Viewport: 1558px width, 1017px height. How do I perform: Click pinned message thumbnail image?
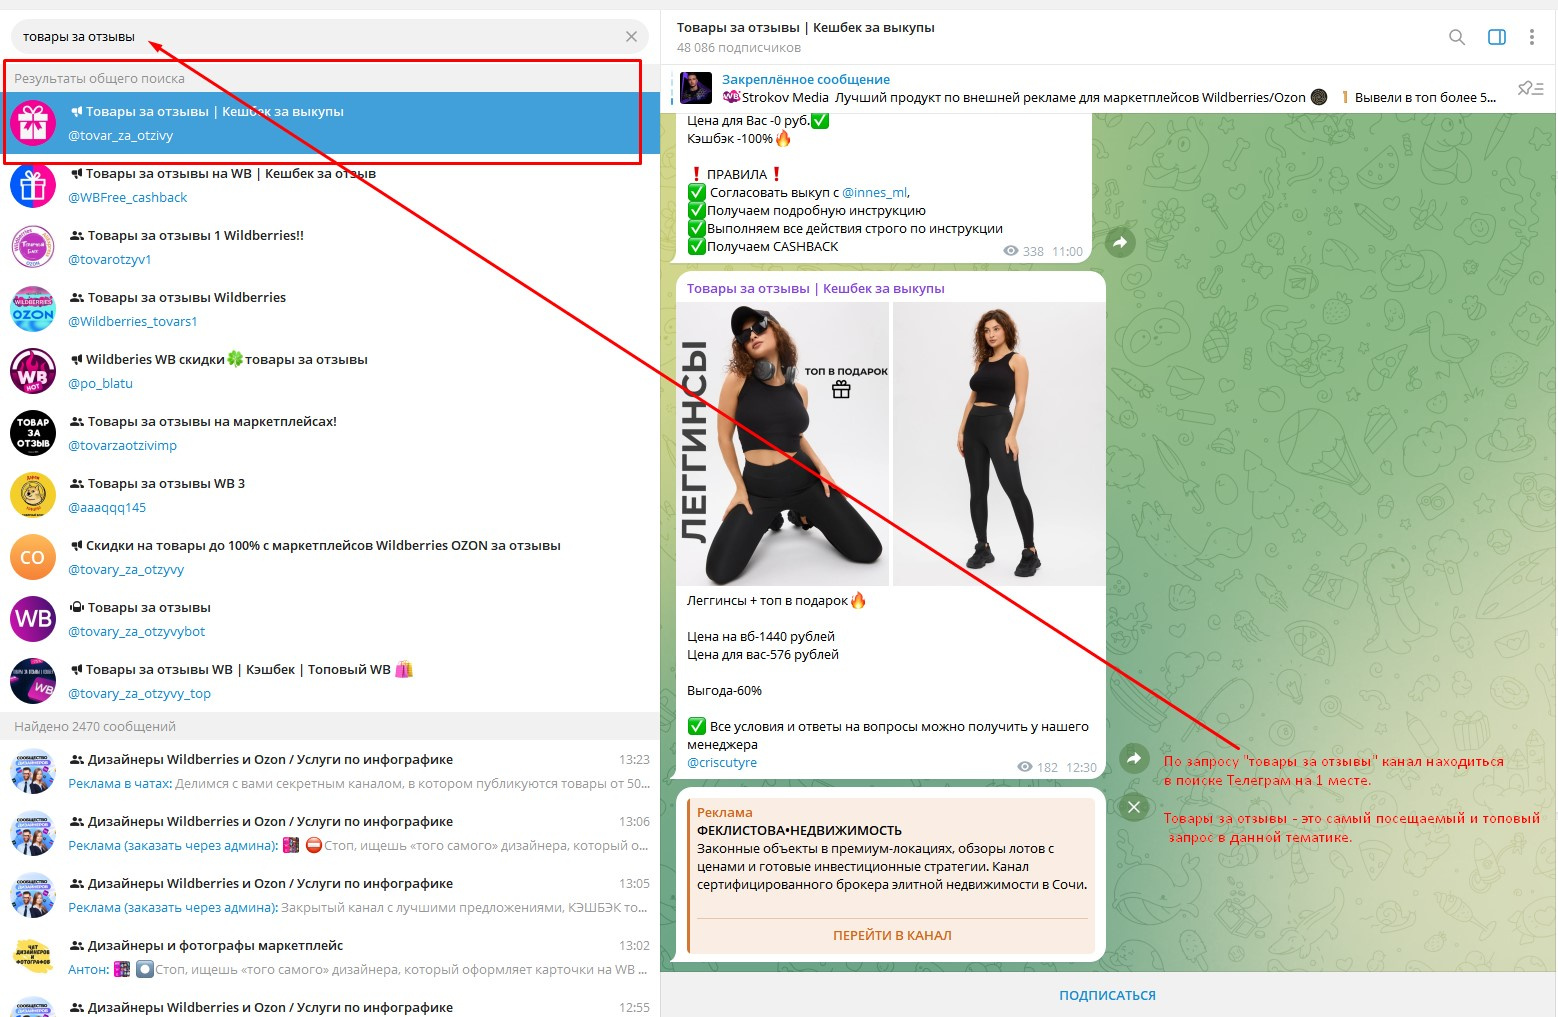(x=695, y=88)
